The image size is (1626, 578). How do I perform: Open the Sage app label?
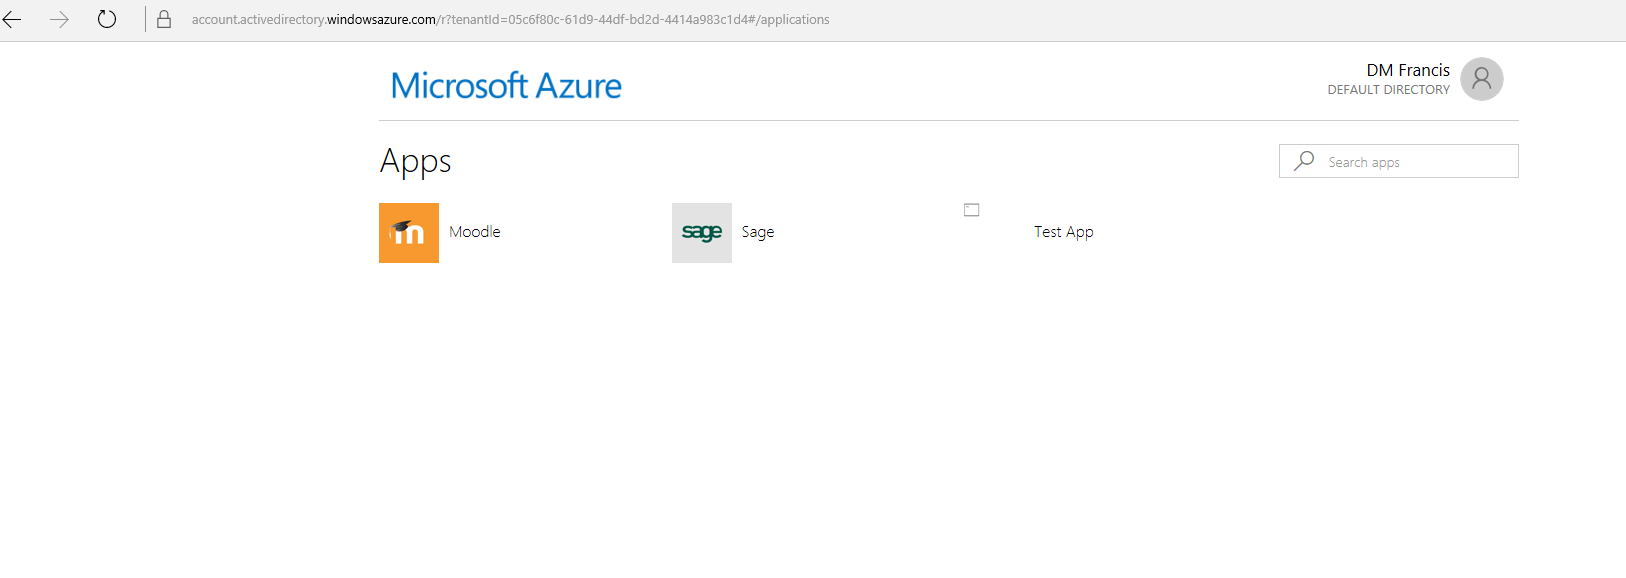point(758,232)
